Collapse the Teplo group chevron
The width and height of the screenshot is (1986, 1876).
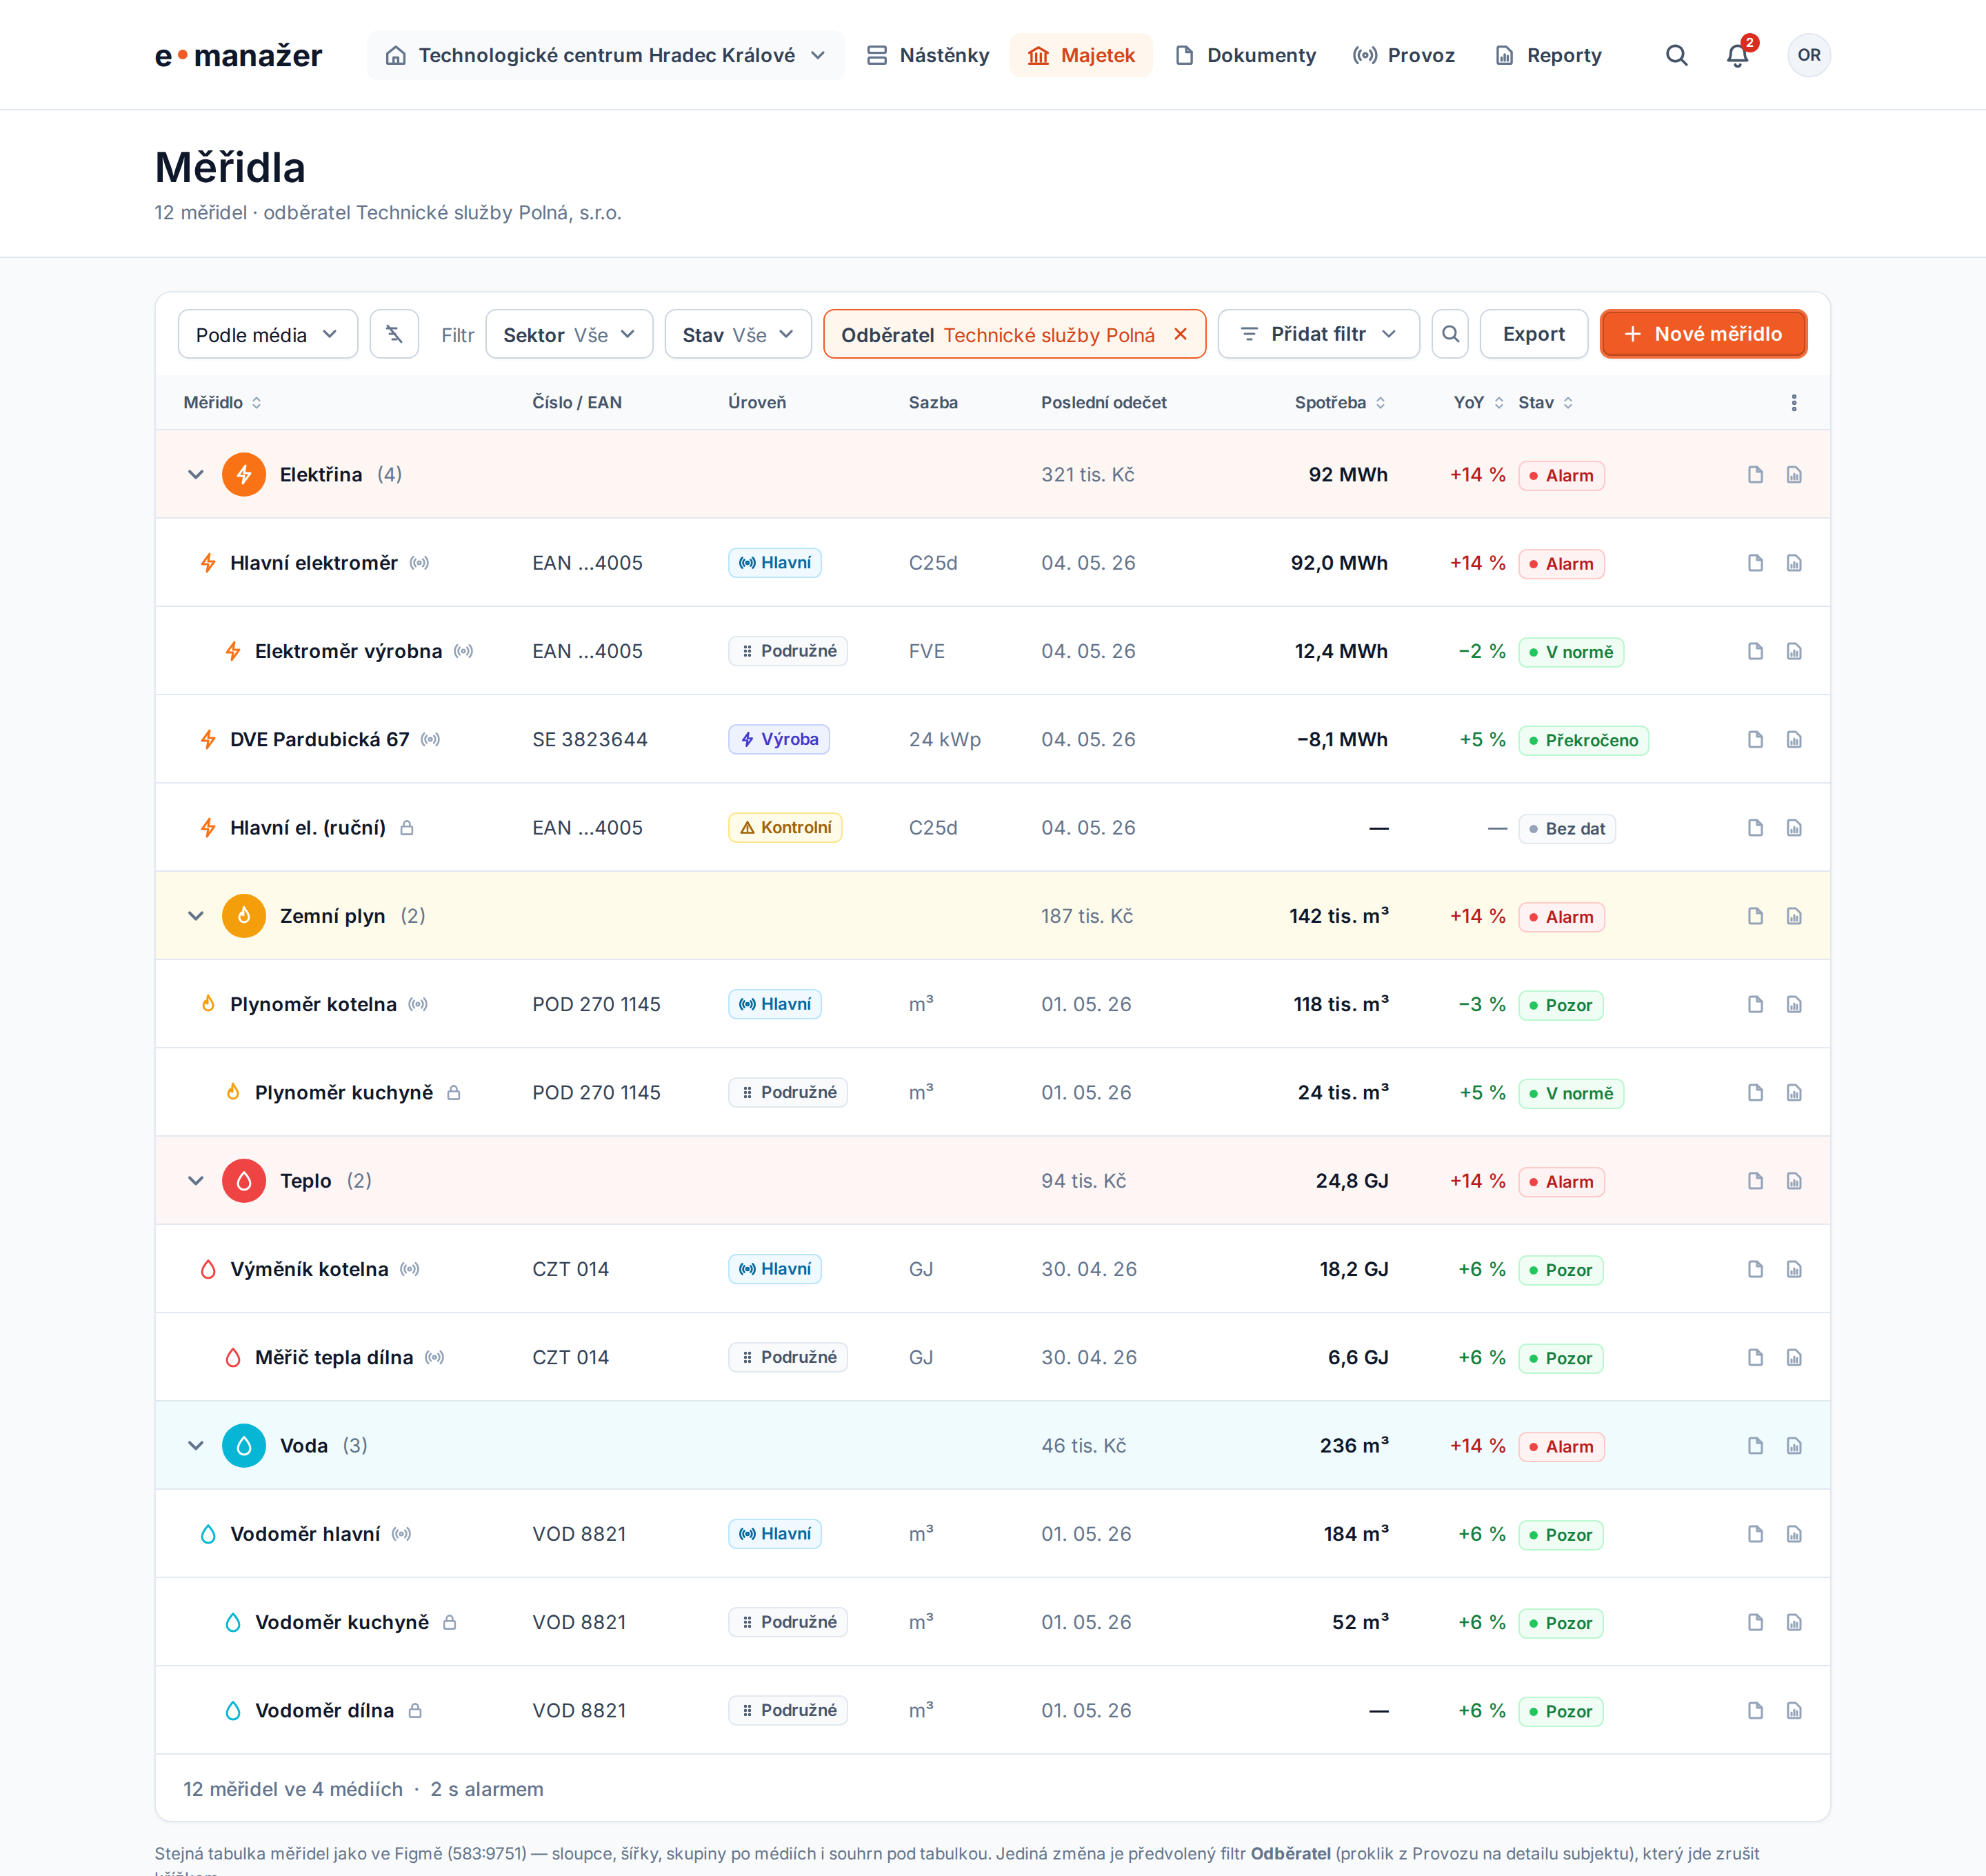point(196,1181)
